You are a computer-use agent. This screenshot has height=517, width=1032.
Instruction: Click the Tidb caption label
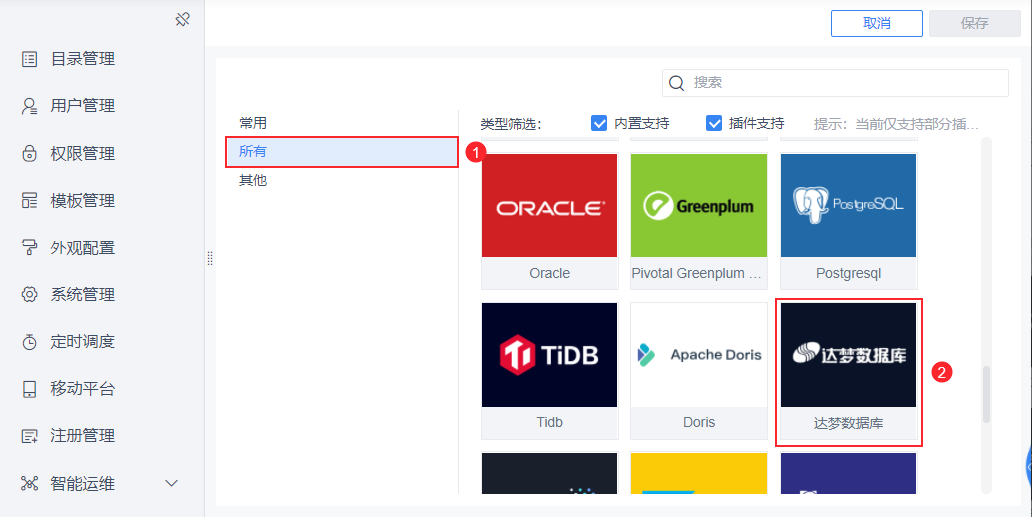pos(550,422)
